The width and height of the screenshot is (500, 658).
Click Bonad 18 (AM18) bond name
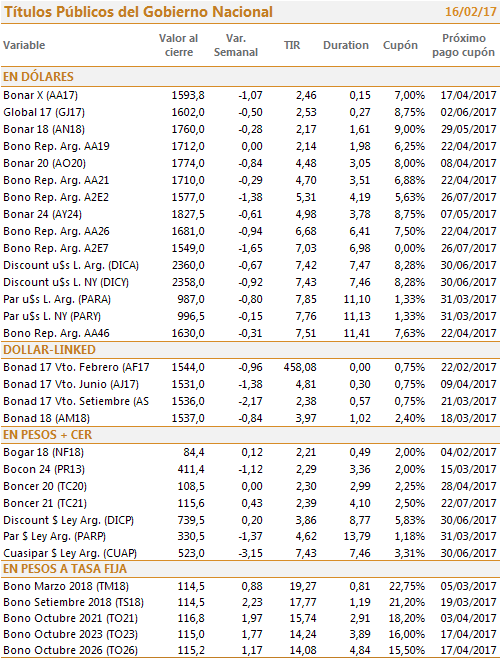point(46,418)
